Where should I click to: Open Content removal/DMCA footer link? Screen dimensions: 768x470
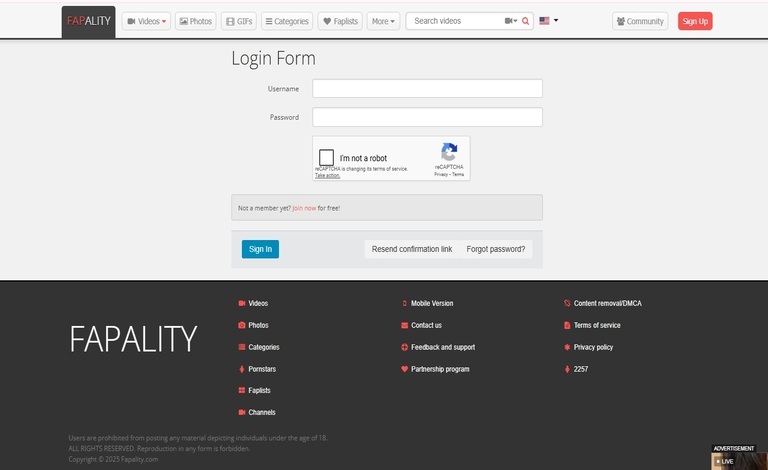(x=607, y=303)
